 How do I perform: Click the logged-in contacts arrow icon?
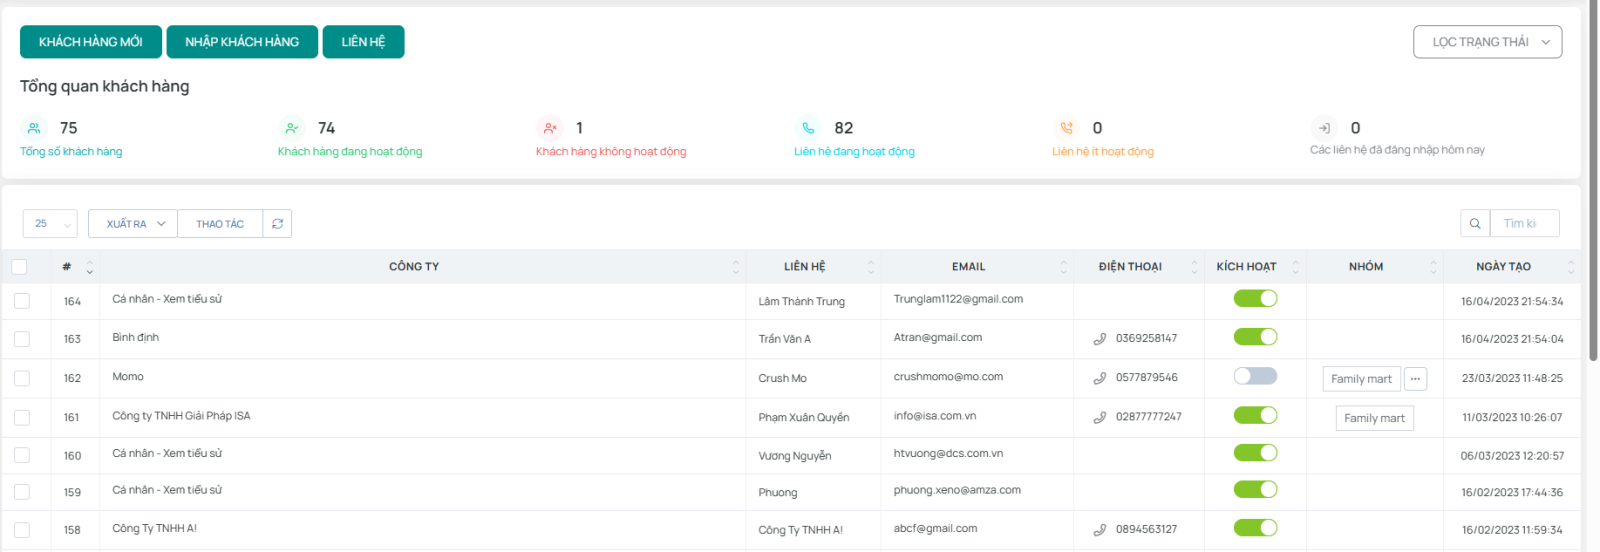coord(1324,128)
